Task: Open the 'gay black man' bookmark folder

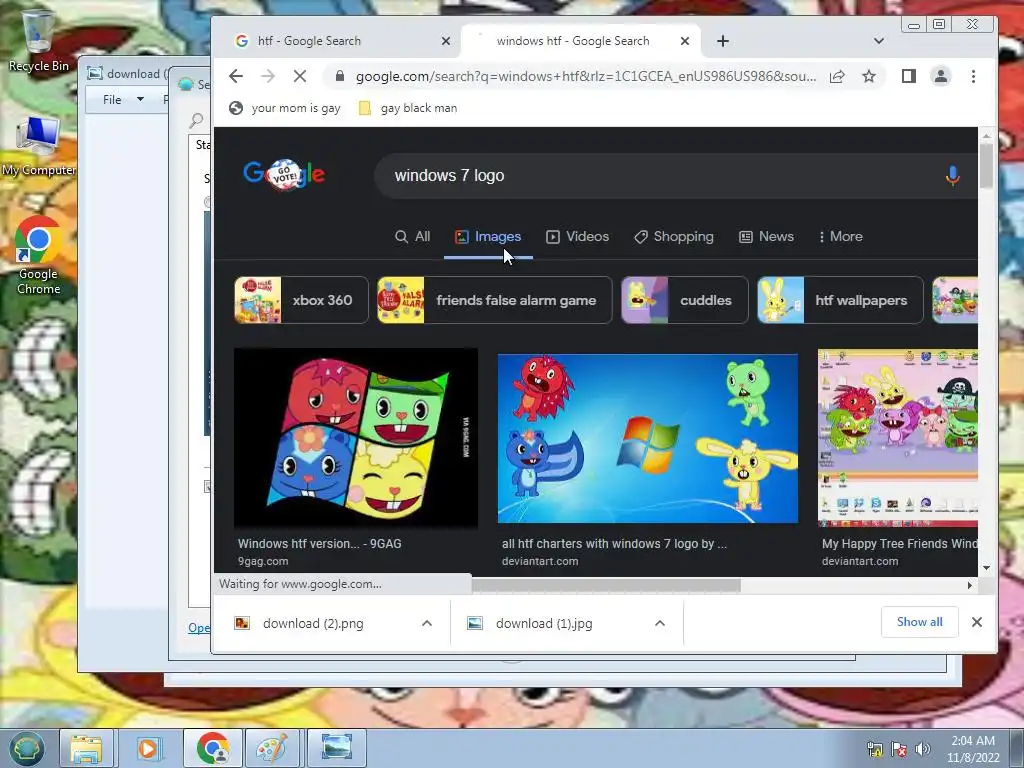Action: coord(408,108)
